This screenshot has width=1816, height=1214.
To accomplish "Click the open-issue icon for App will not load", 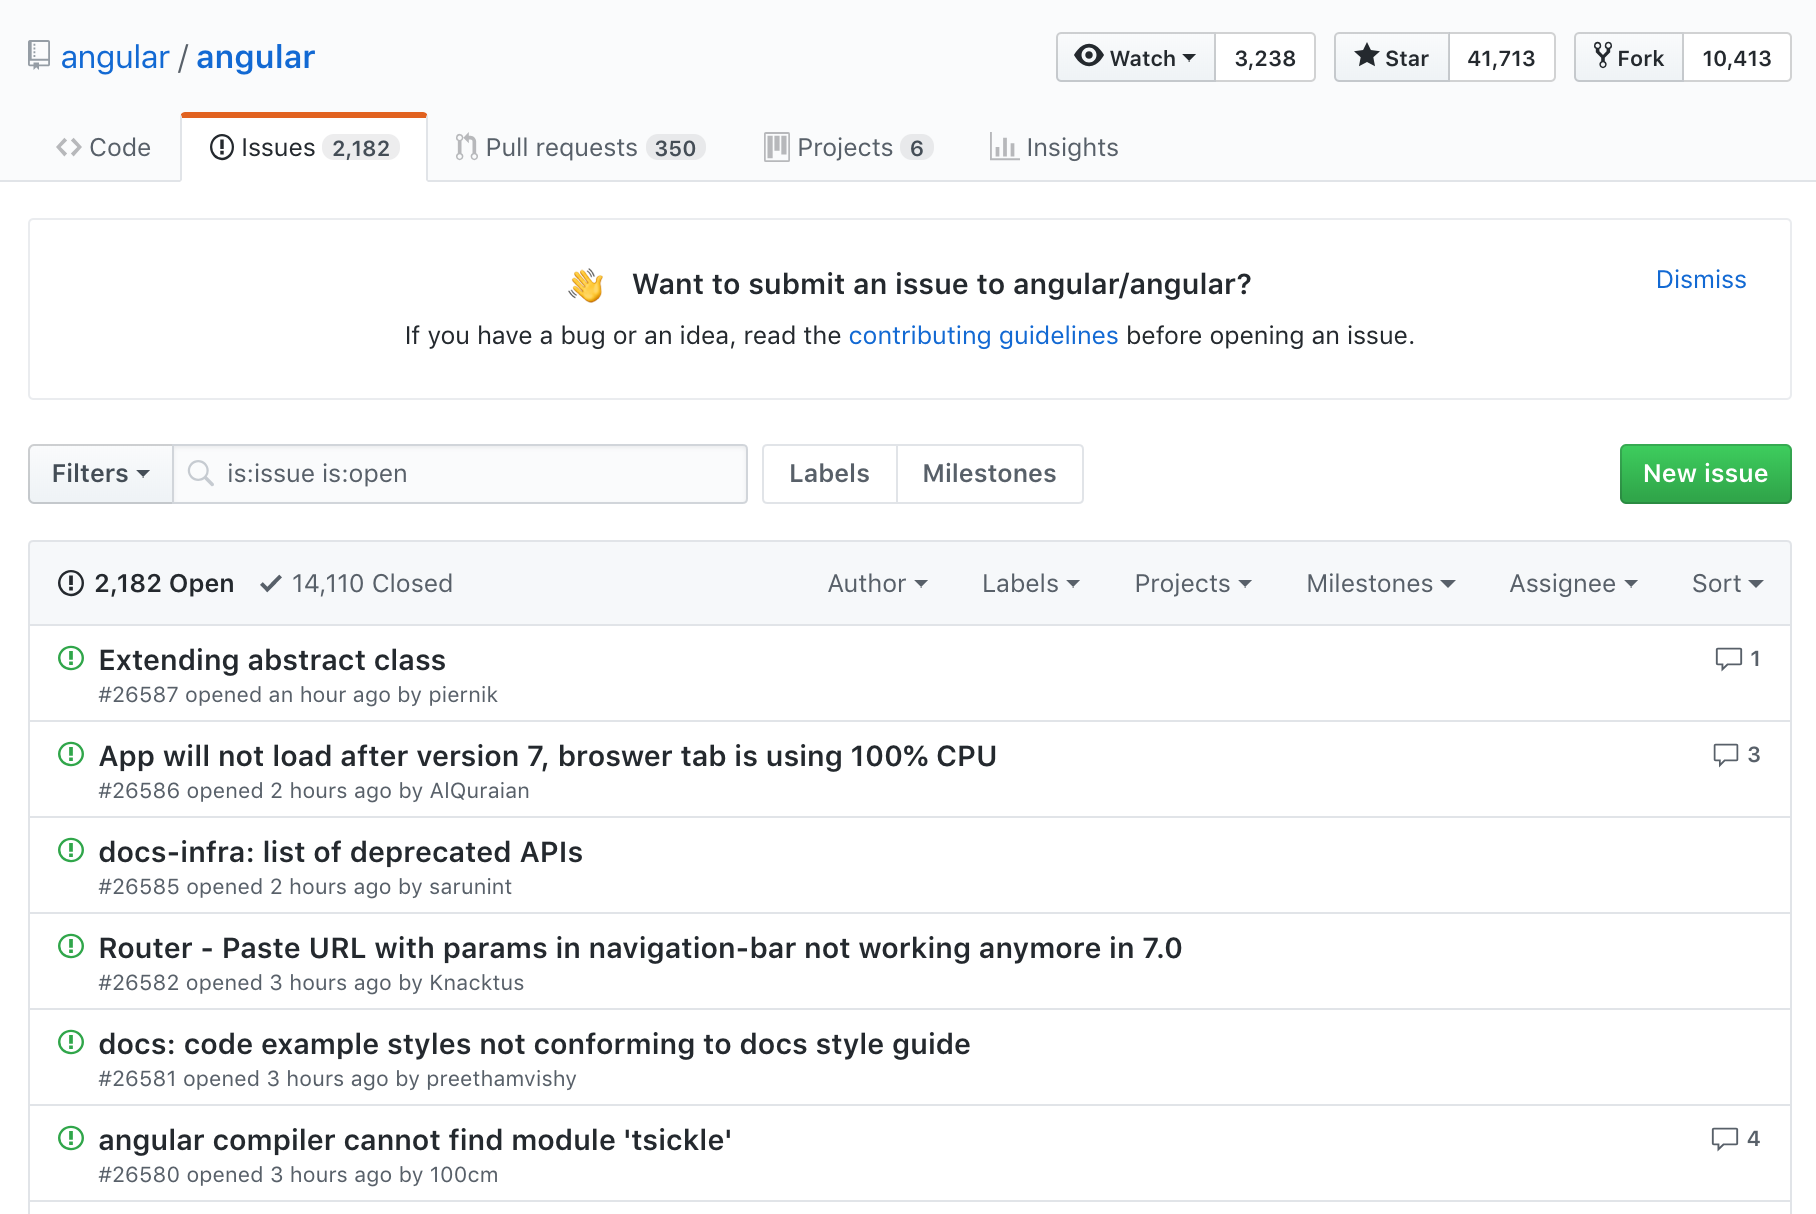I will [71, 754].
